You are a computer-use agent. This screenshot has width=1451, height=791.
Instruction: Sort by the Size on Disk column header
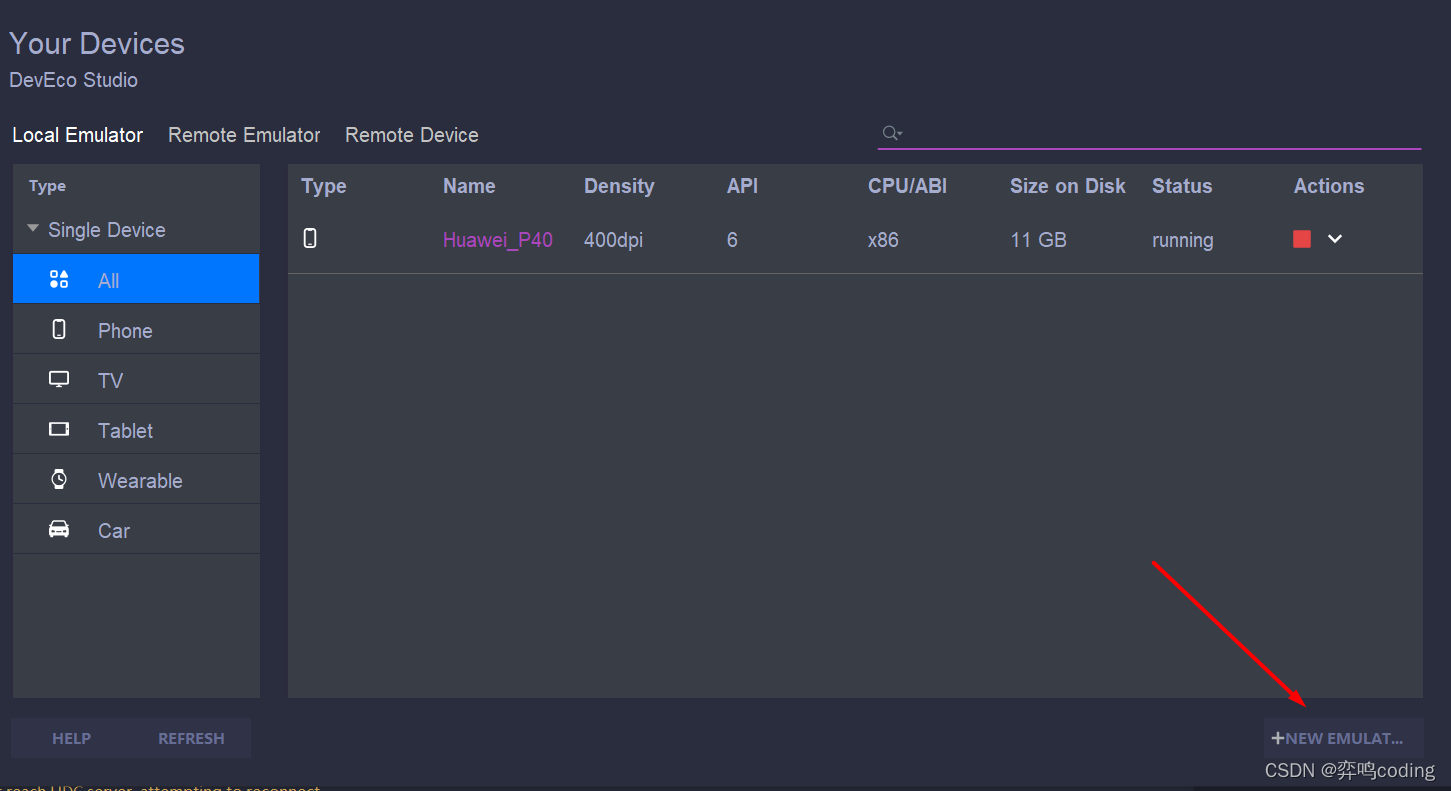[1067, 186]
